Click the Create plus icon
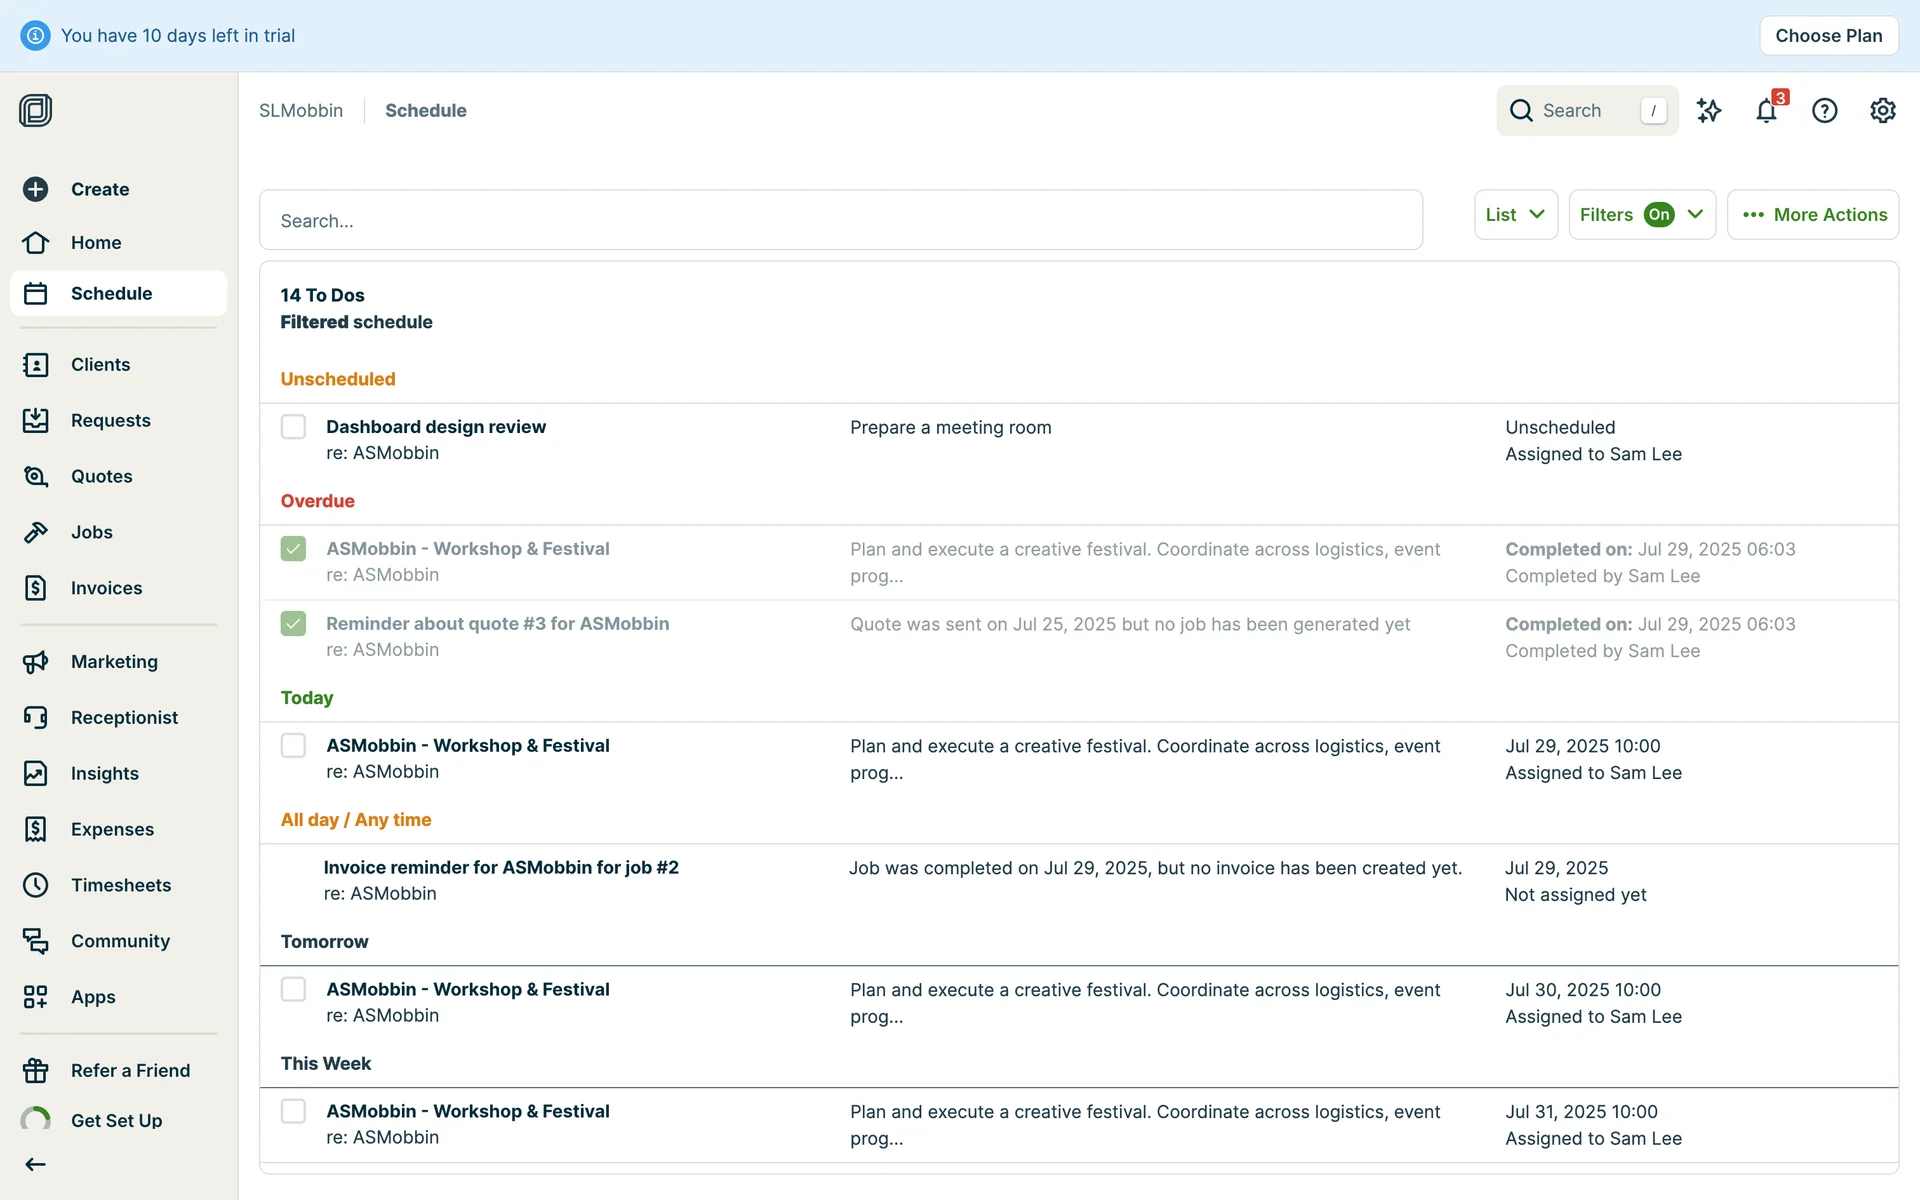 [36, 189]
